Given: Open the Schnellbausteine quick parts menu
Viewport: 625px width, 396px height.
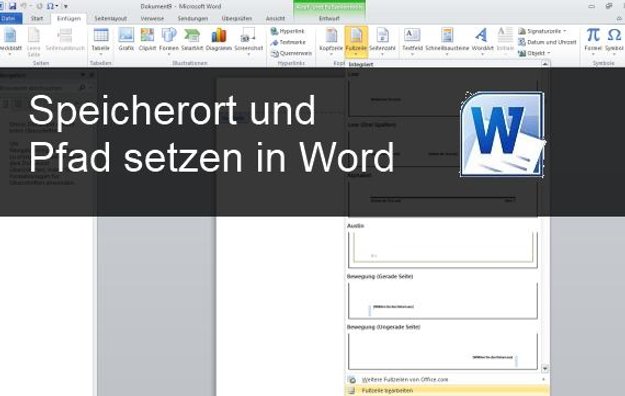Looking at the screenshot, I should point(447,42).
